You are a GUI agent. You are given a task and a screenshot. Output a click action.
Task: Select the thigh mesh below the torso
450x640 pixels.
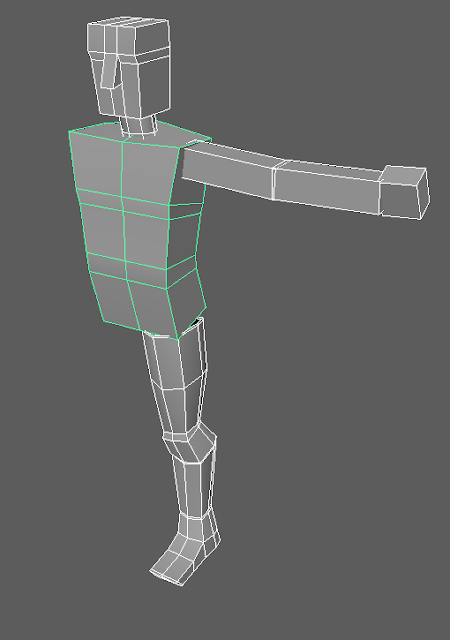(x=176, y=376)
